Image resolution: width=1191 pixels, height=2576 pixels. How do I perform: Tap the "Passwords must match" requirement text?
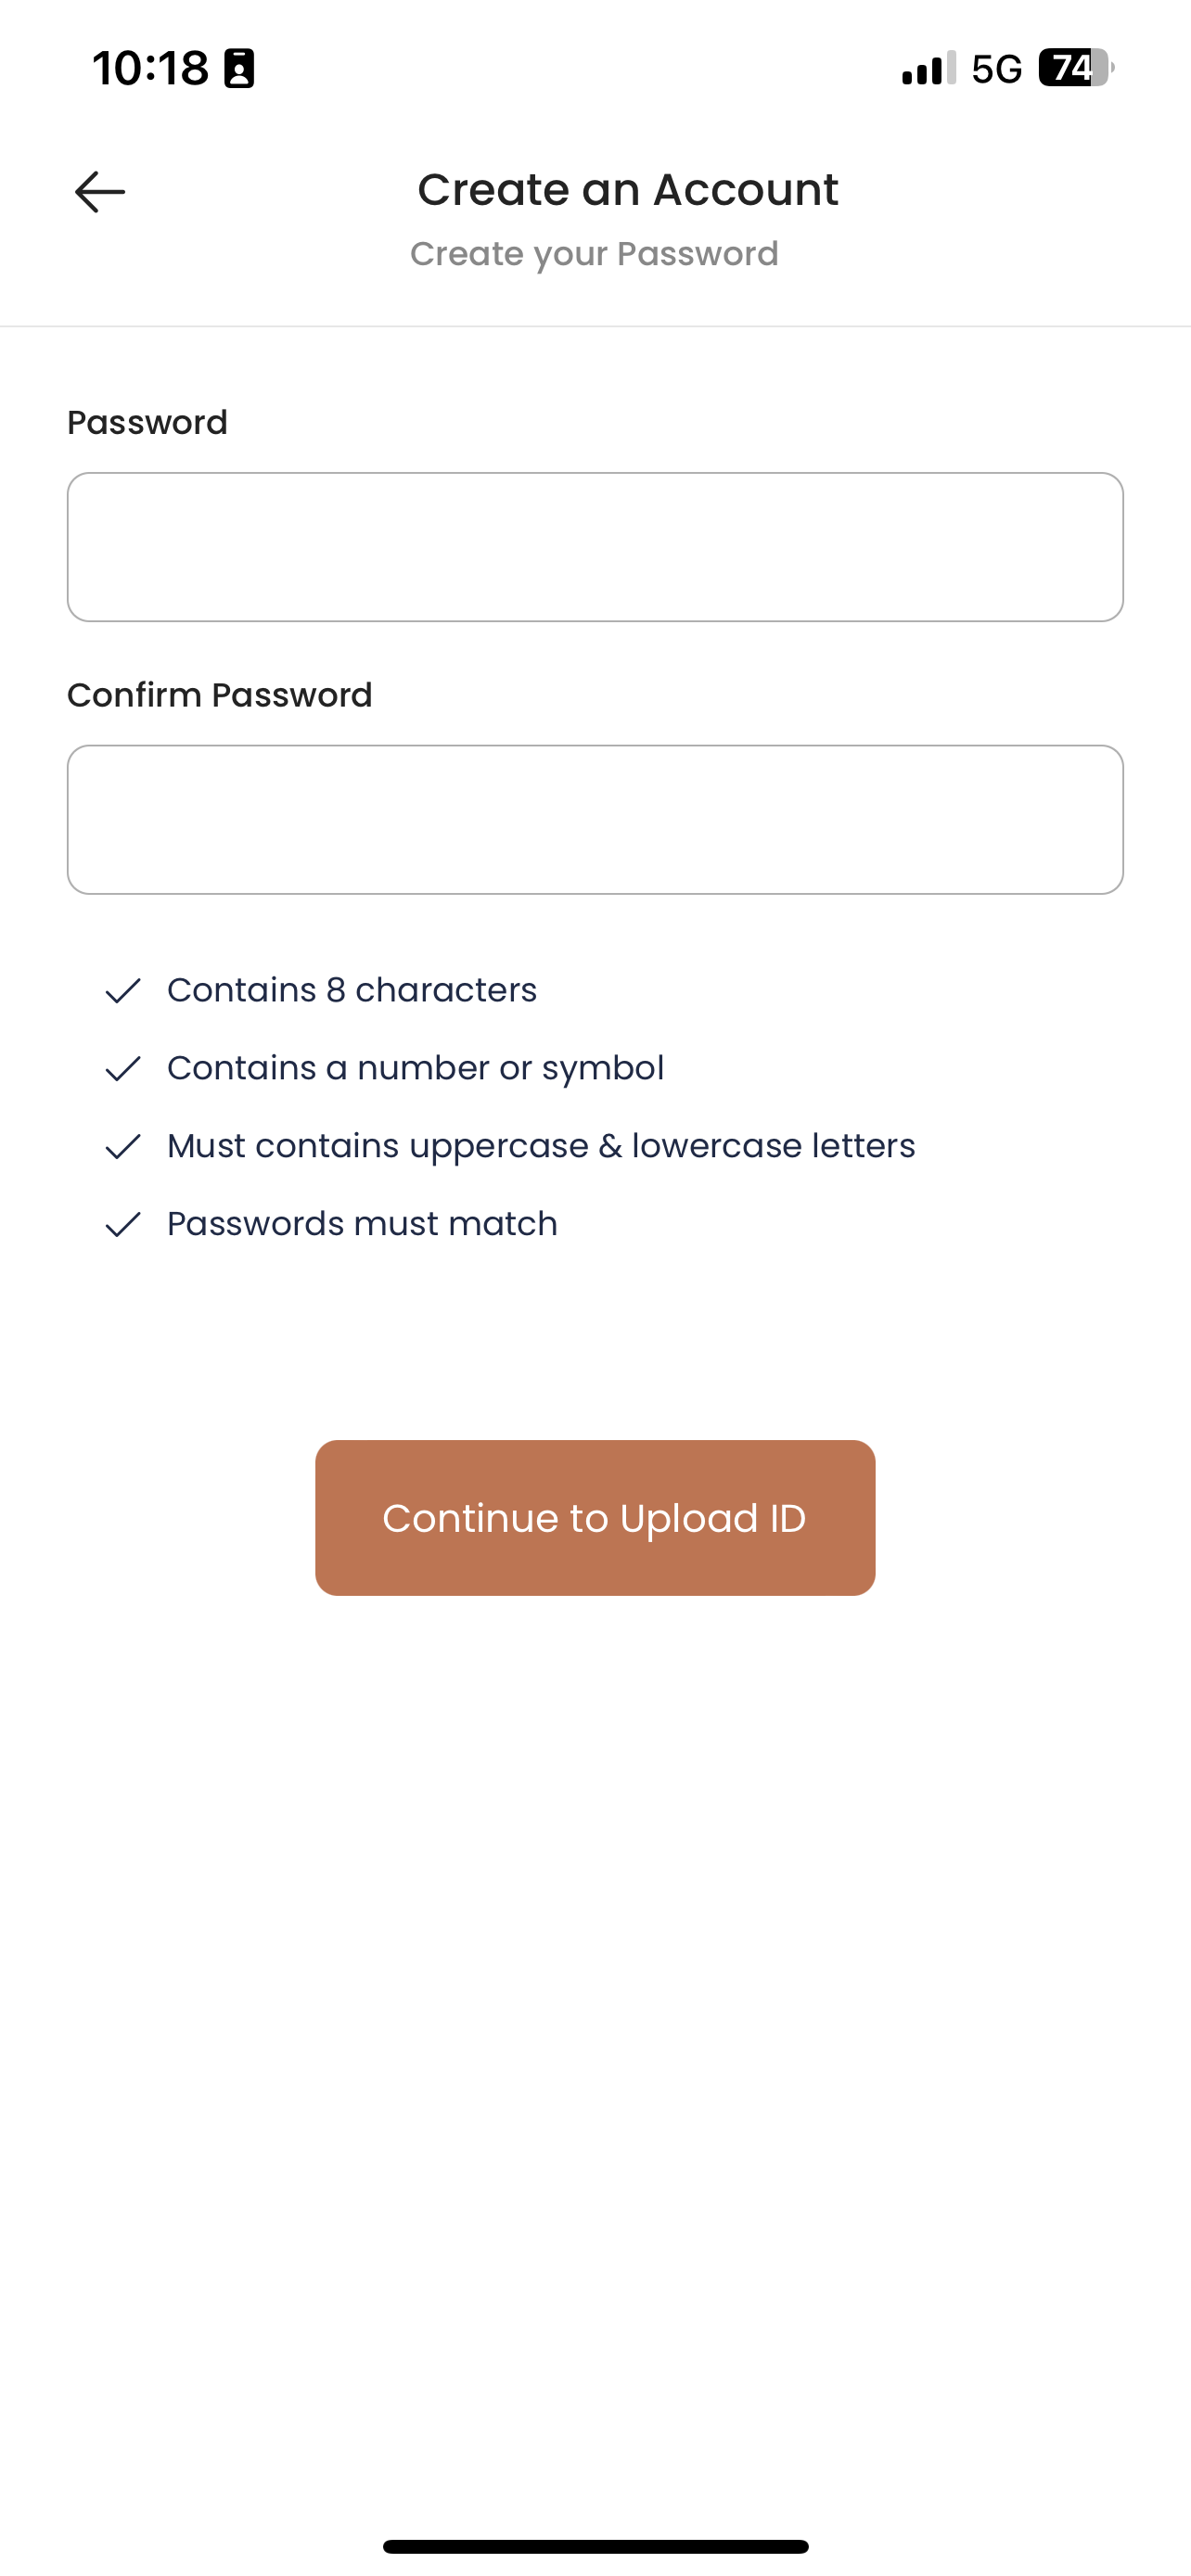362,1224
